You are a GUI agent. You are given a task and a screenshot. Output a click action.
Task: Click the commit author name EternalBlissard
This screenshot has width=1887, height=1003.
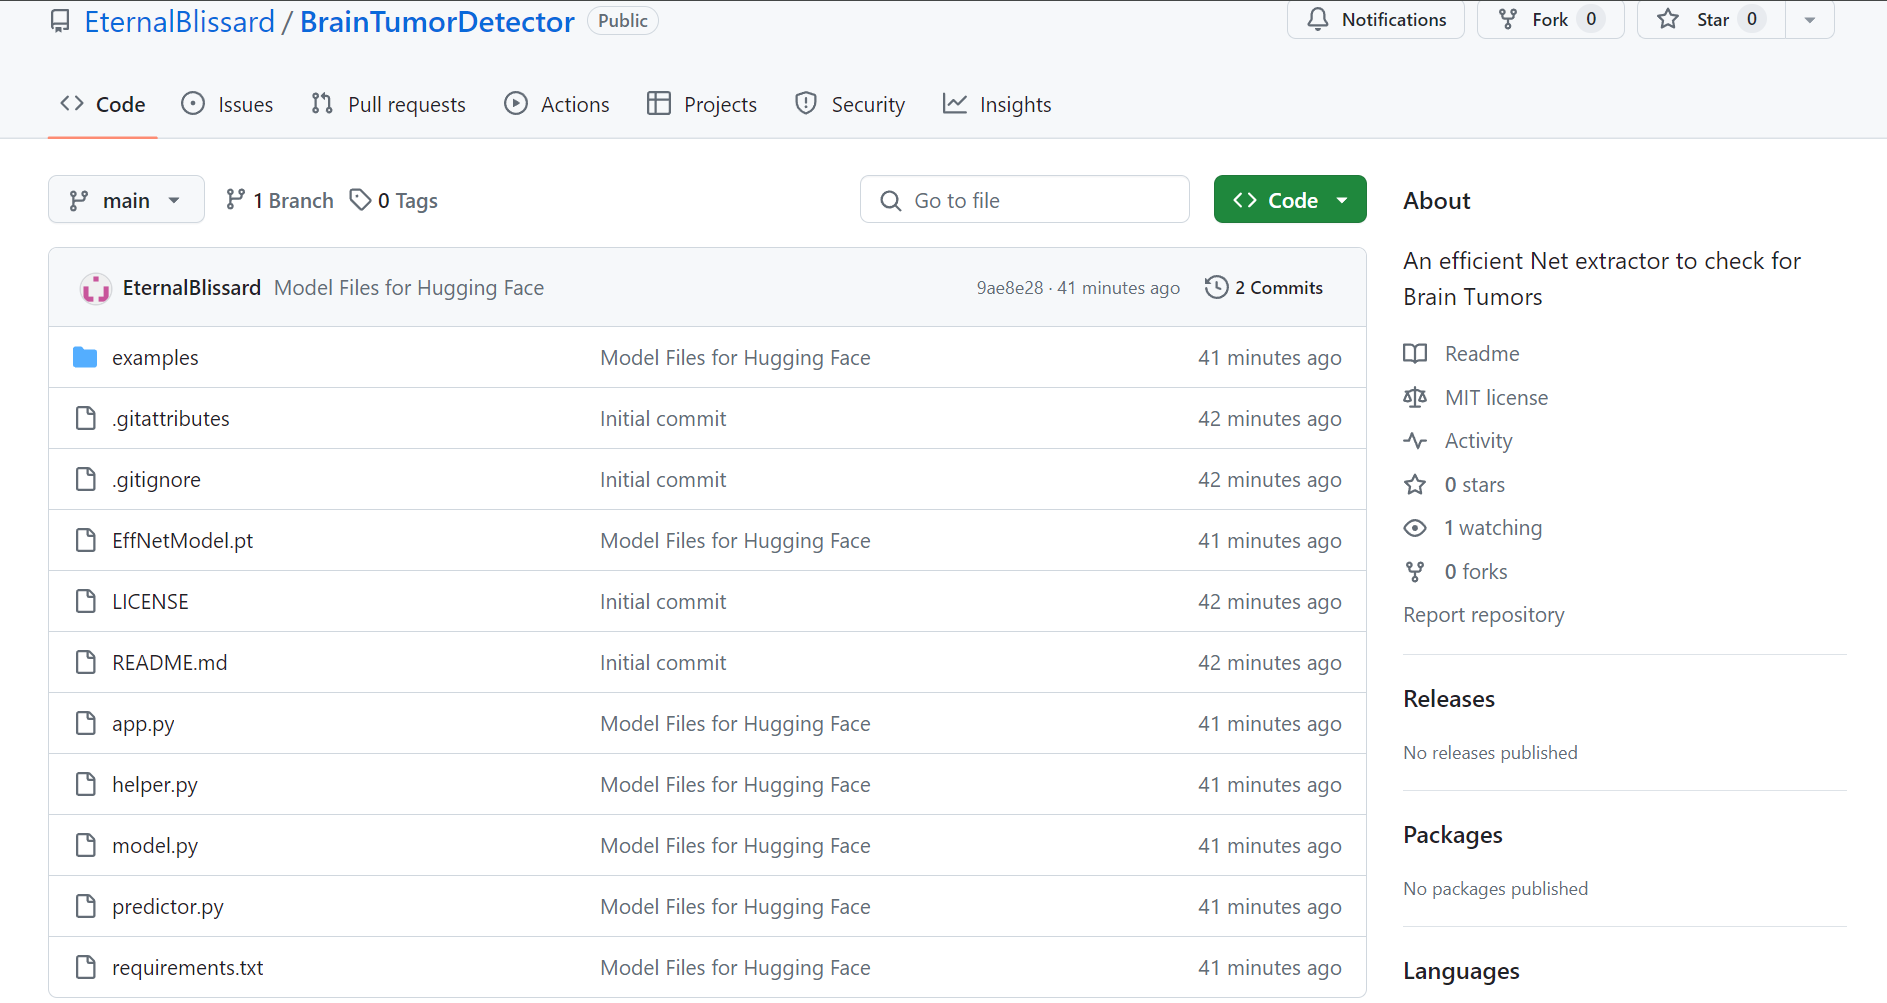pos(192,288)
